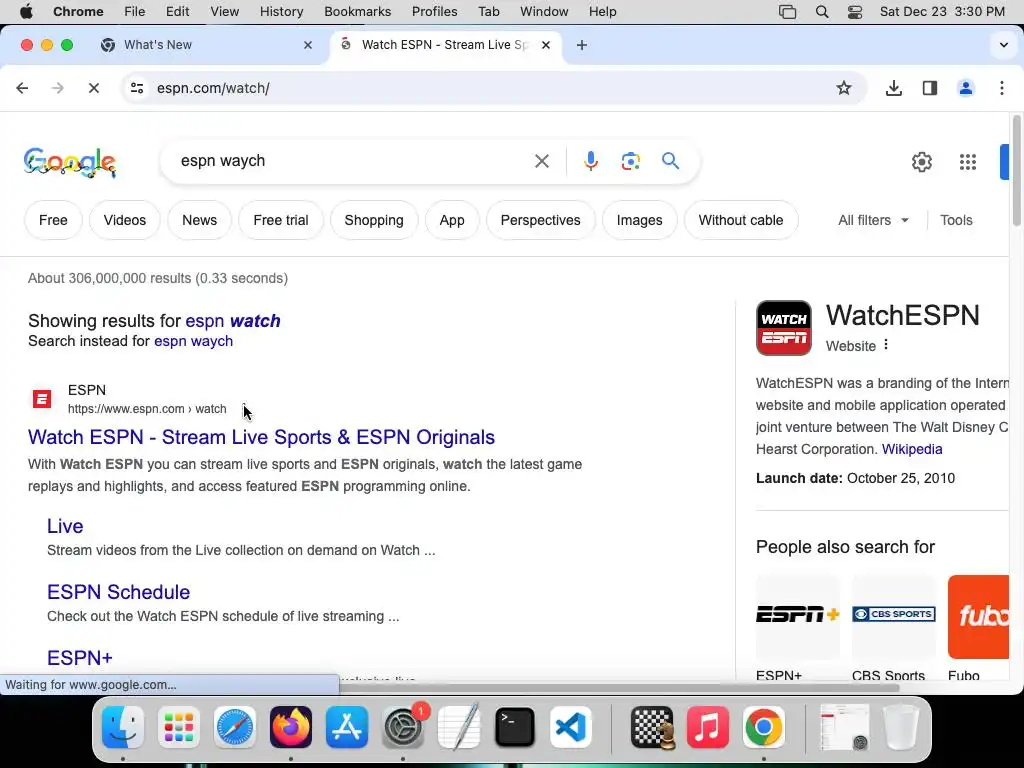
Task: Open the Bookmarks menu
Action: pyautogui.click(x=357, y=12)
